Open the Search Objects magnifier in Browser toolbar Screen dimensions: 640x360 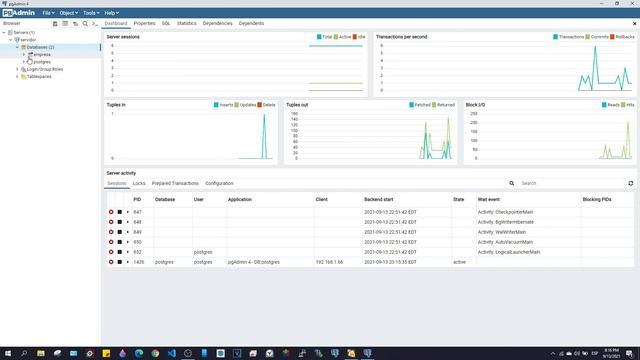coord(85,24)
